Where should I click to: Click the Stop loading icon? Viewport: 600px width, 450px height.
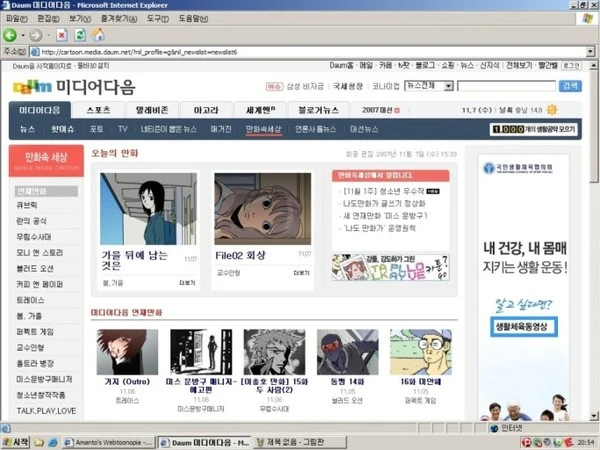[62, 35]
